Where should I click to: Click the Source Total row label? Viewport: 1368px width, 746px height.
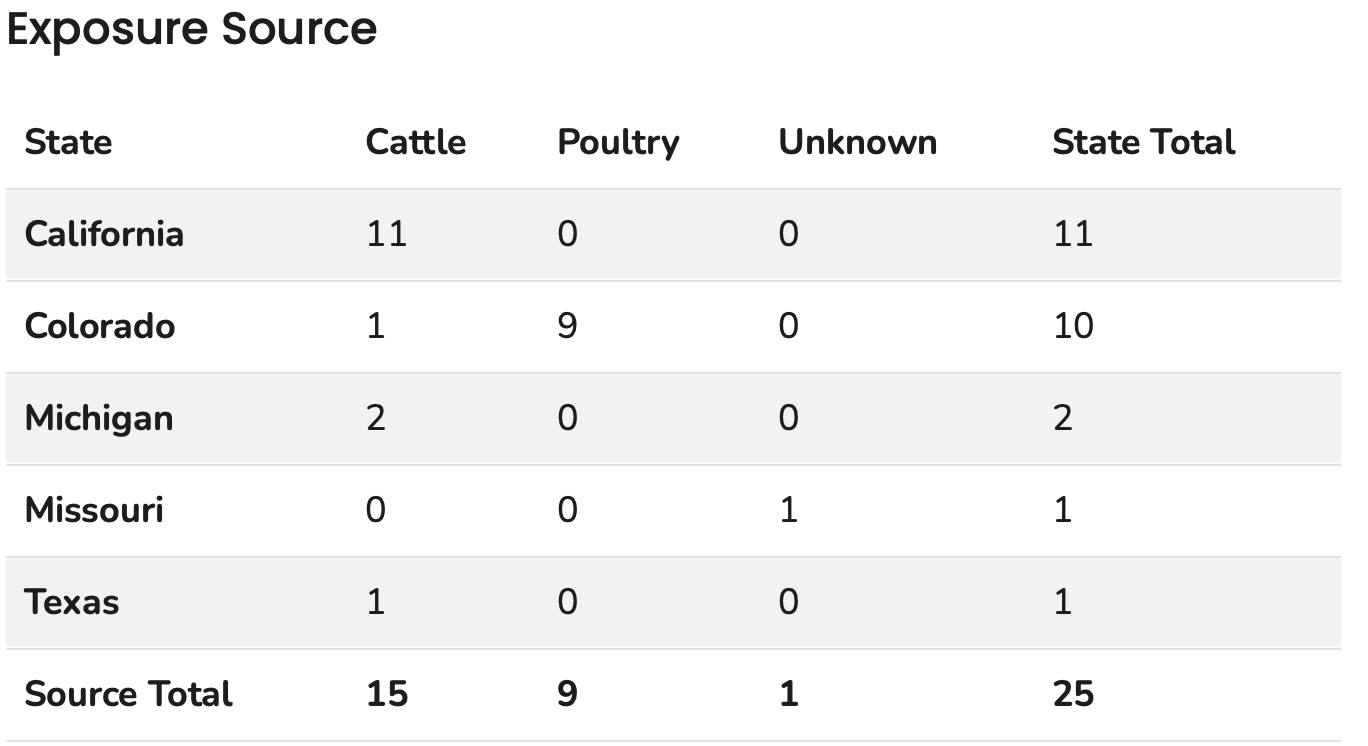[x=128, y=694]
